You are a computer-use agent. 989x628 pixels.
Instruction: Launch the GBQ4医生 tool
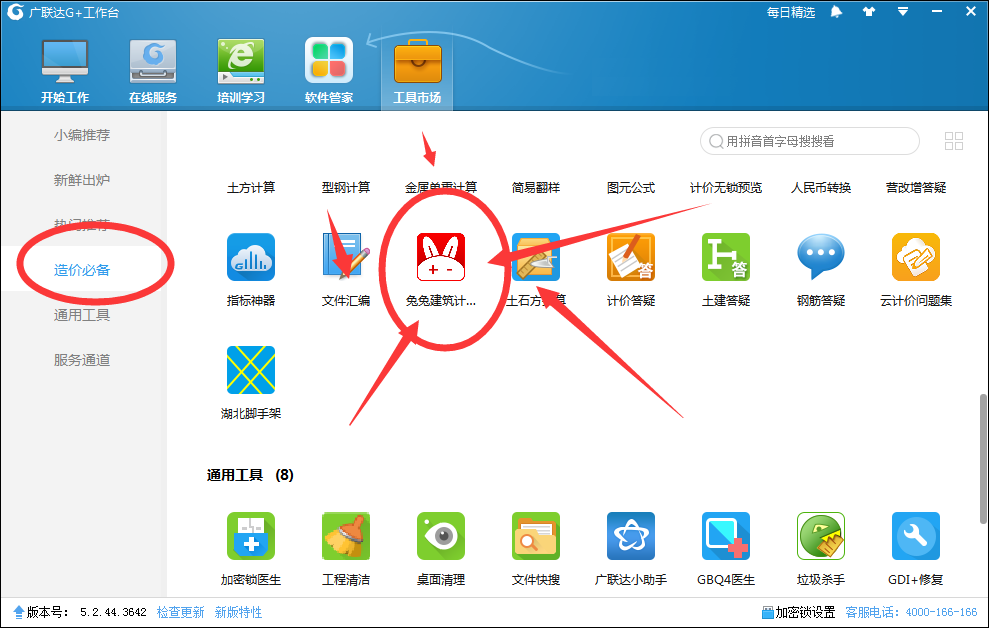click(726, 536)
